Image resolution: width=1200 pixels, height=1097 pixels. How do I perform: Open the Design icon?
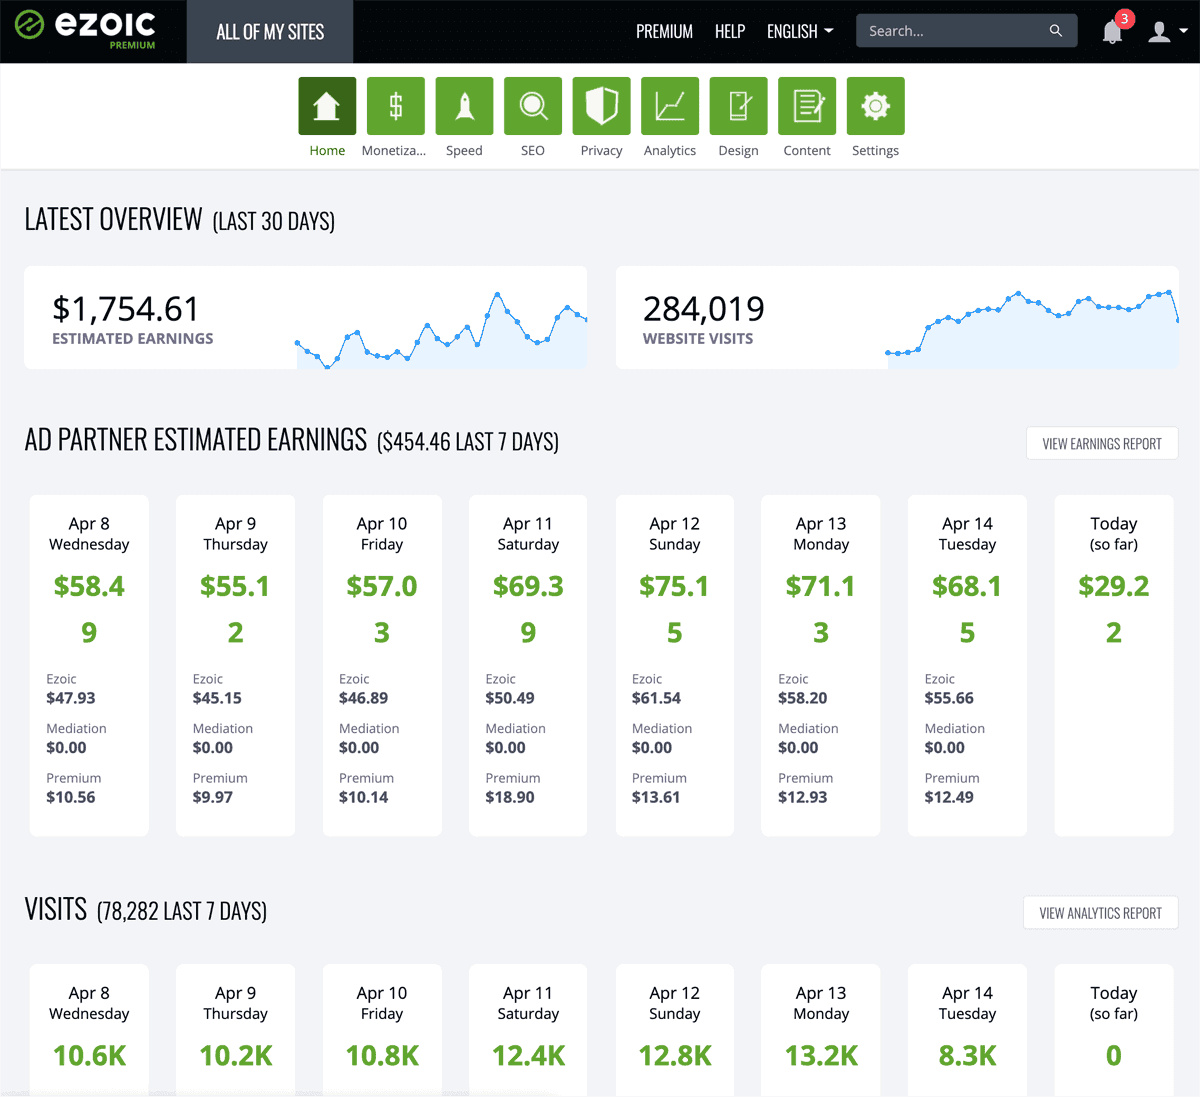coord(738,106)
